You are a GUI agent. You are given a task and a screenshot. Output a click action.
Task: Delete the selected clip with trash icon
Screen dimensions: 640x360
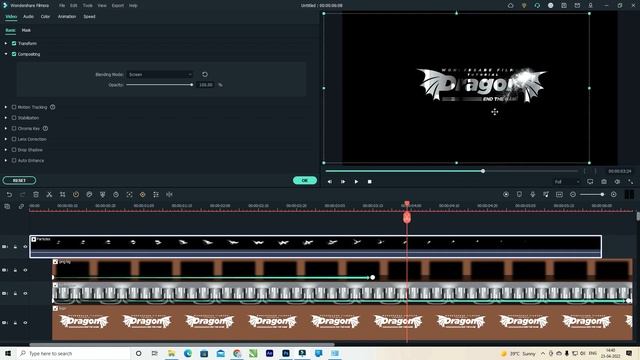point(36,195)
